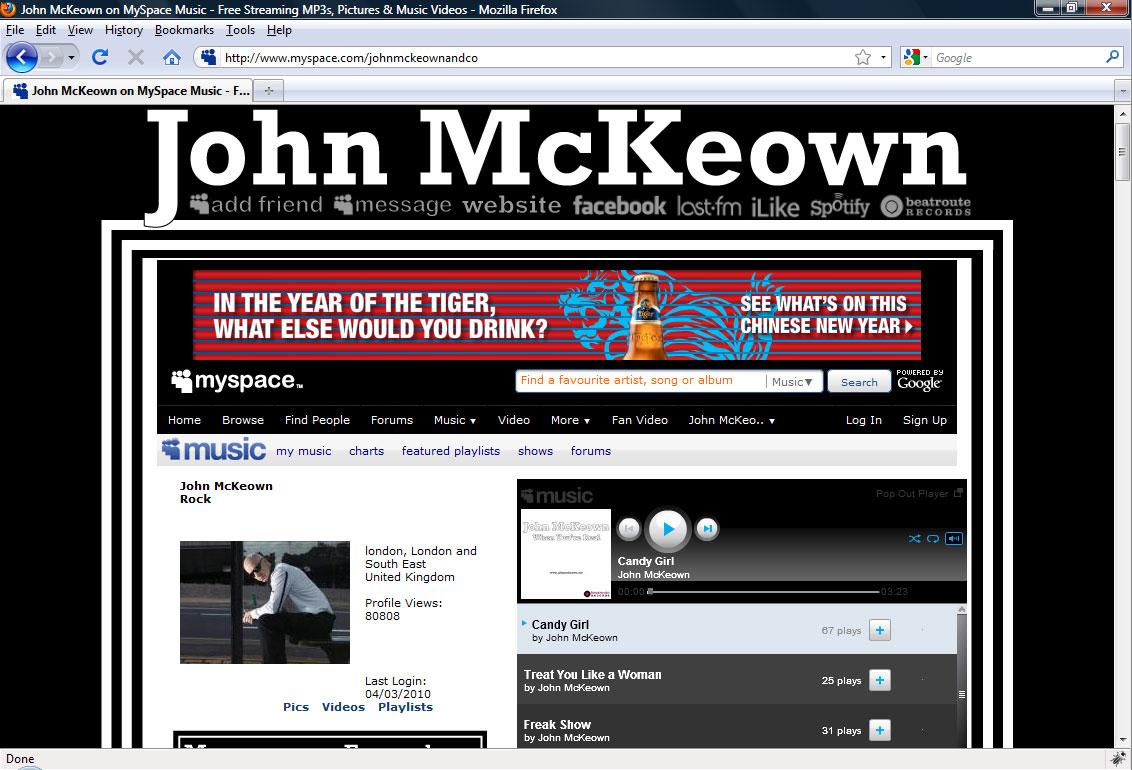Open the Help menu
This screenshot has height=770, width=1132.
[x=279, y=30]
